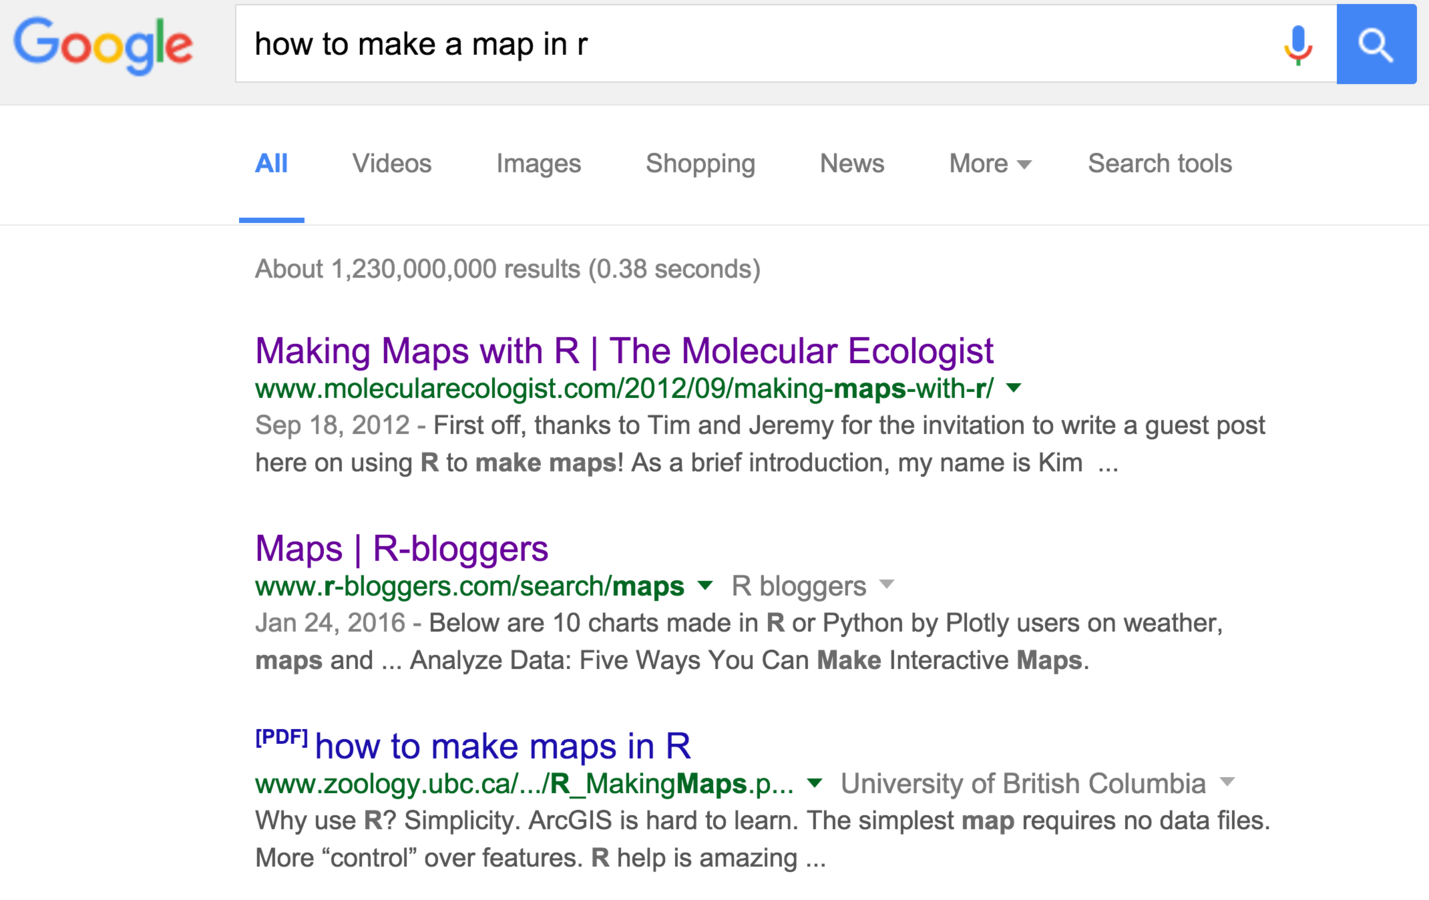
Task: Switch to the Images tab
Action: [538, 164]
